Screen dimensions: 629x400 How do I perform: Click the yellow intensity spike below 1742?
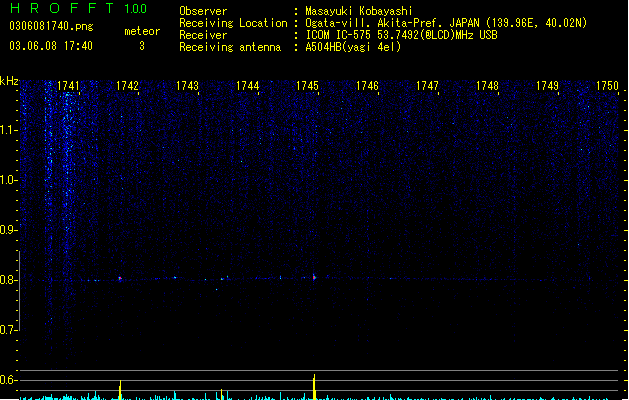pos(120,390)
